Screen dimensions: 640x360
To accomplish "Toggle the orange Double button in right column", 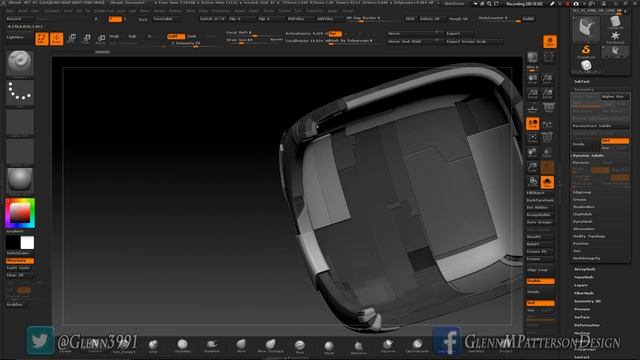I will (540, 281).
